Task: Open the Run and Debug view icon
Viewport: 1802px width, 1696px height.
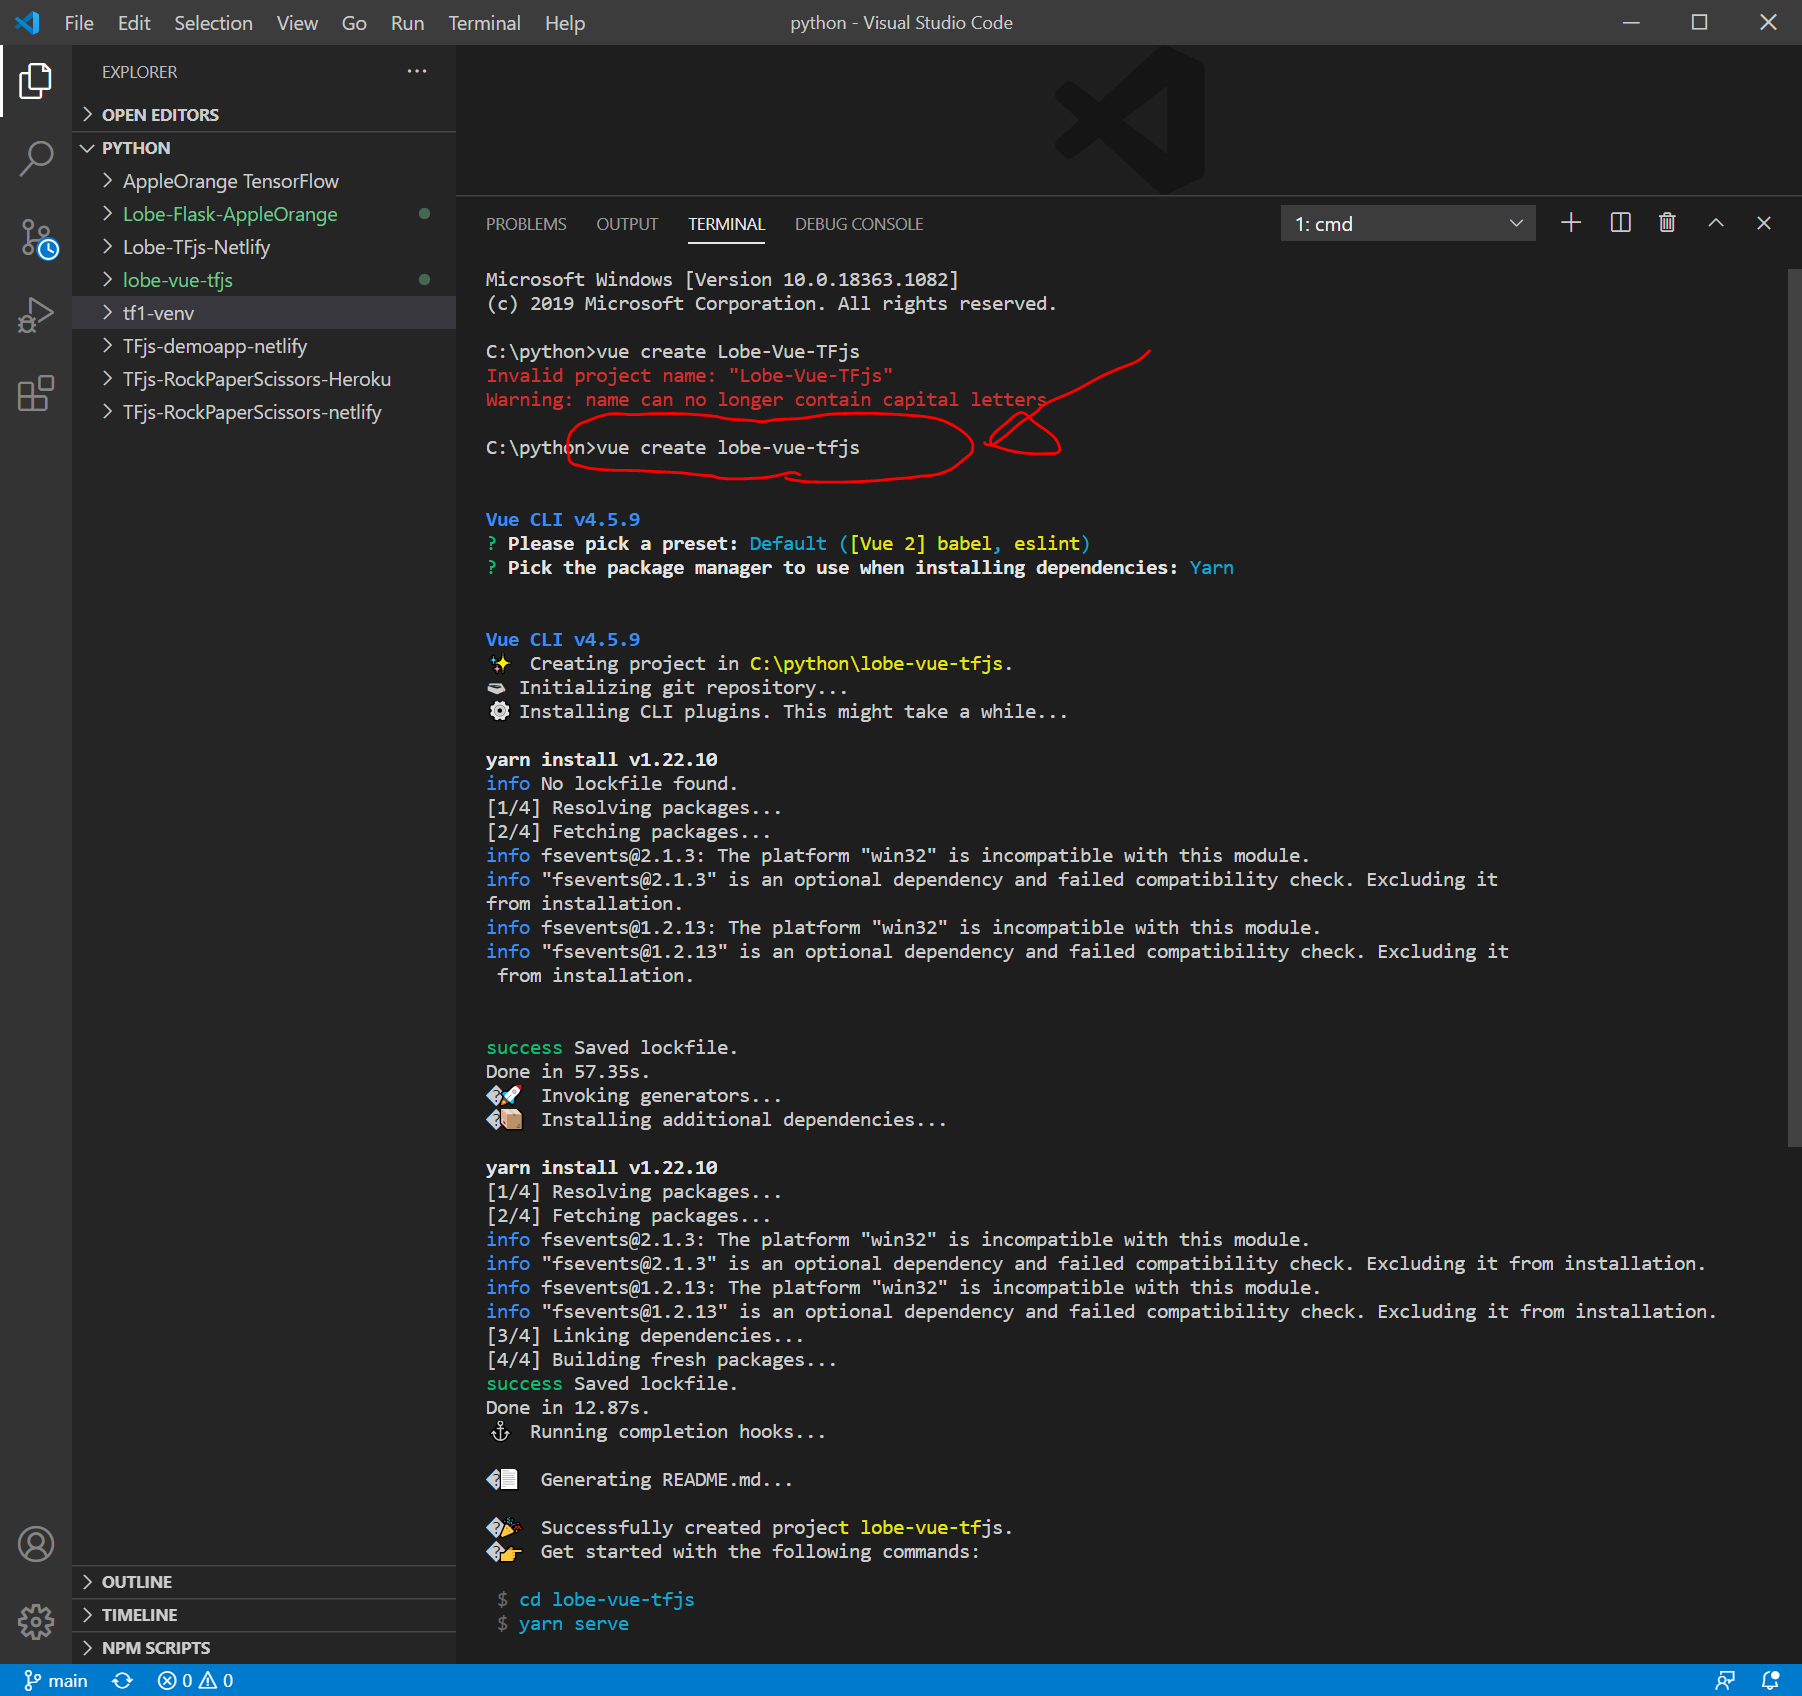Action: (36, 316)
